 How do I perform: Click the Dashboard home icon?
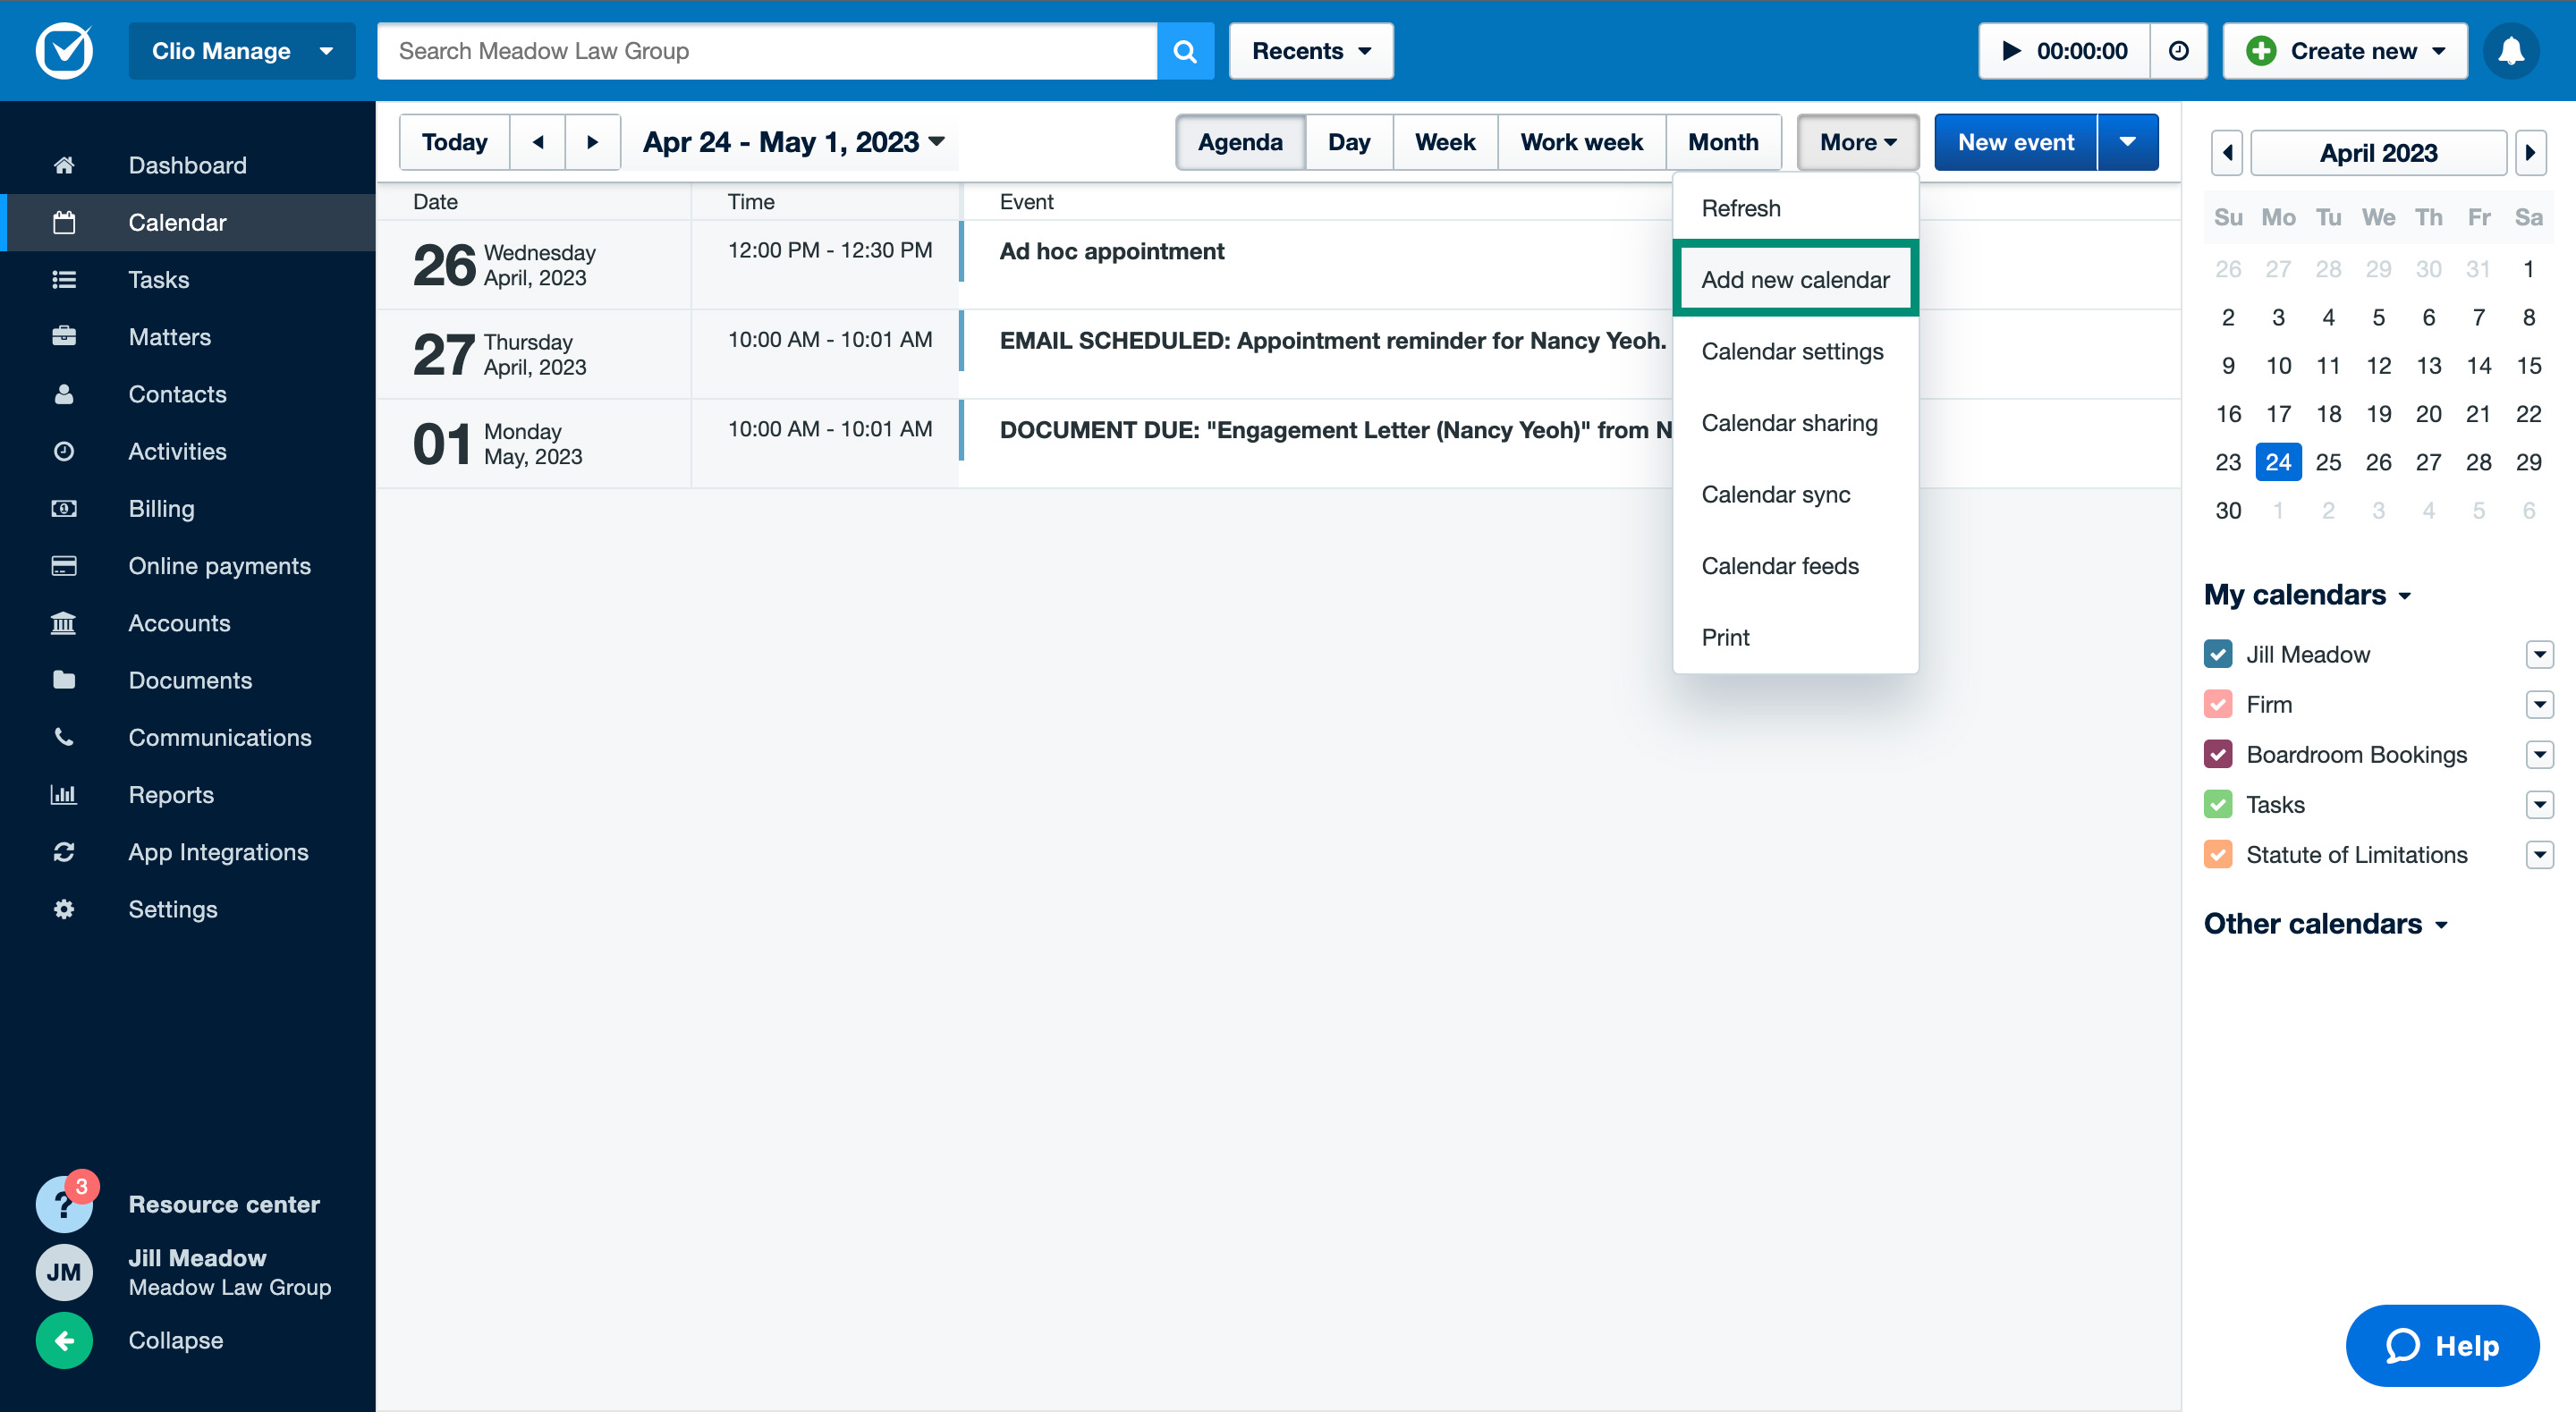tap(64, 165)
